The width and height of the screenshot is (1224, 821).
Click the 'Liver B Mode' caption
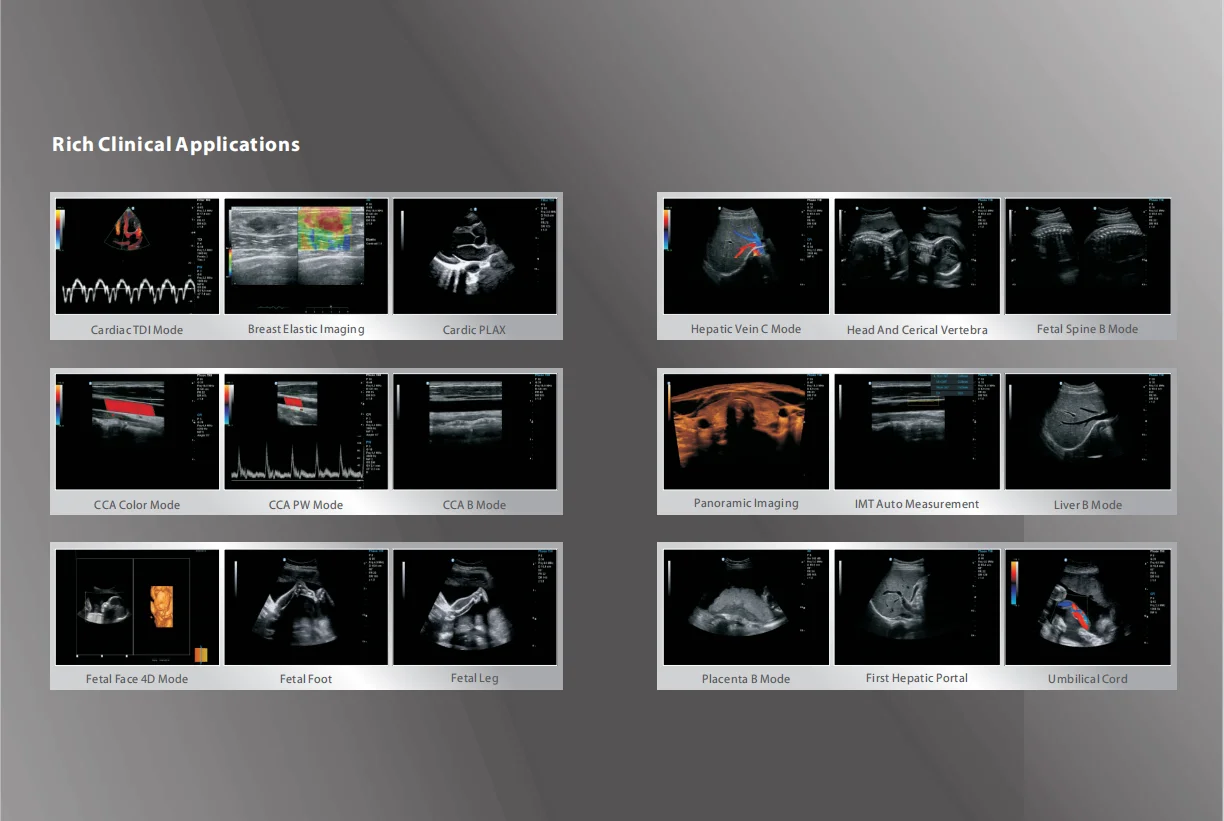[1088, 505]
